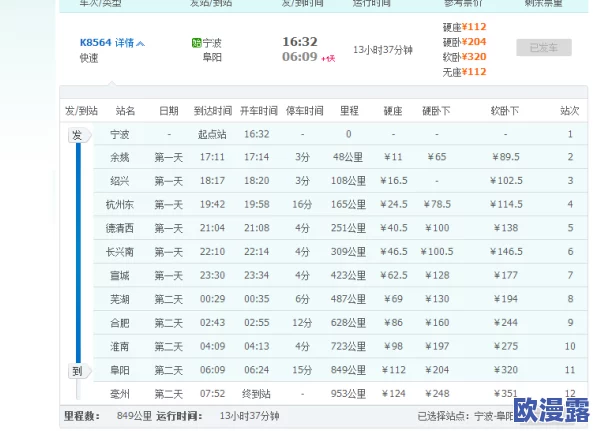Viewport: 594px width, 431px height.
Task: Click the 杭州东 station row name
Action: coord(120,205)
